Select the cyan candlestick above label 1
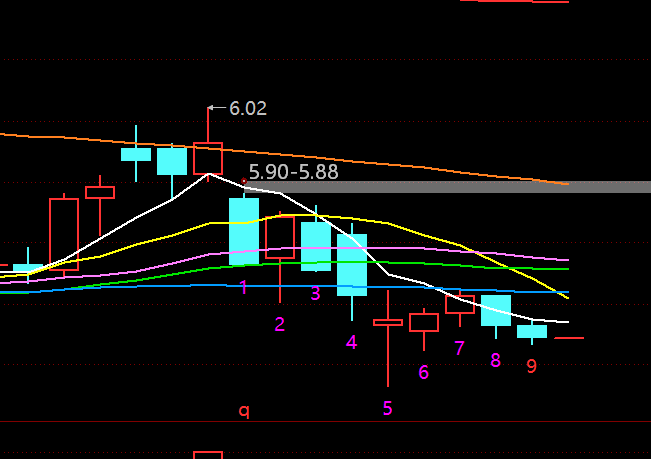This screenshot has height=459, width=651. click(244, 231)
